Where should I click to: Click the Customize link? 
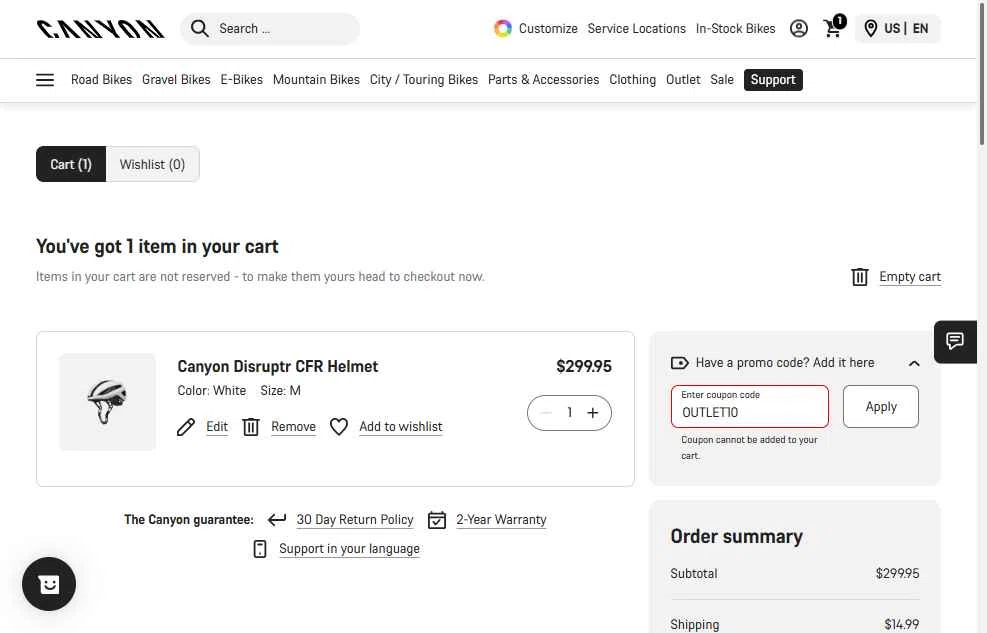[548, 28]
